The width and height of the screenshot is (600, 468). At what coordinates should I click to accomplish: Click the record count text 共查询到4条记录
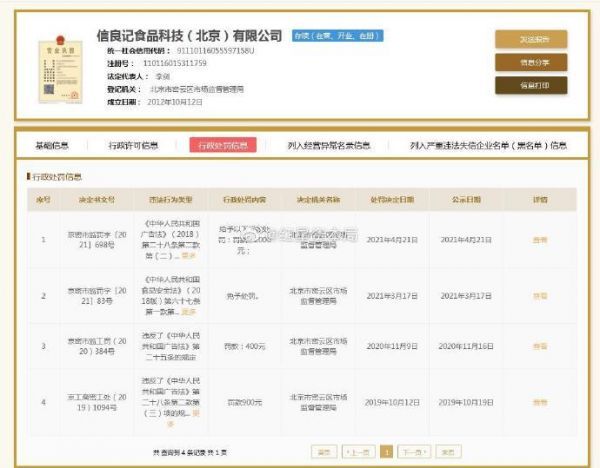pyautogui.click(x=189, y=452)
